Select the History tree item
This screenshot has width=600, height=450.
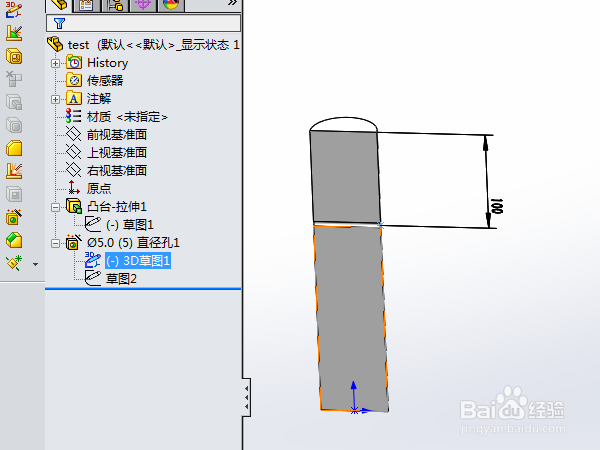click(108, 63)
